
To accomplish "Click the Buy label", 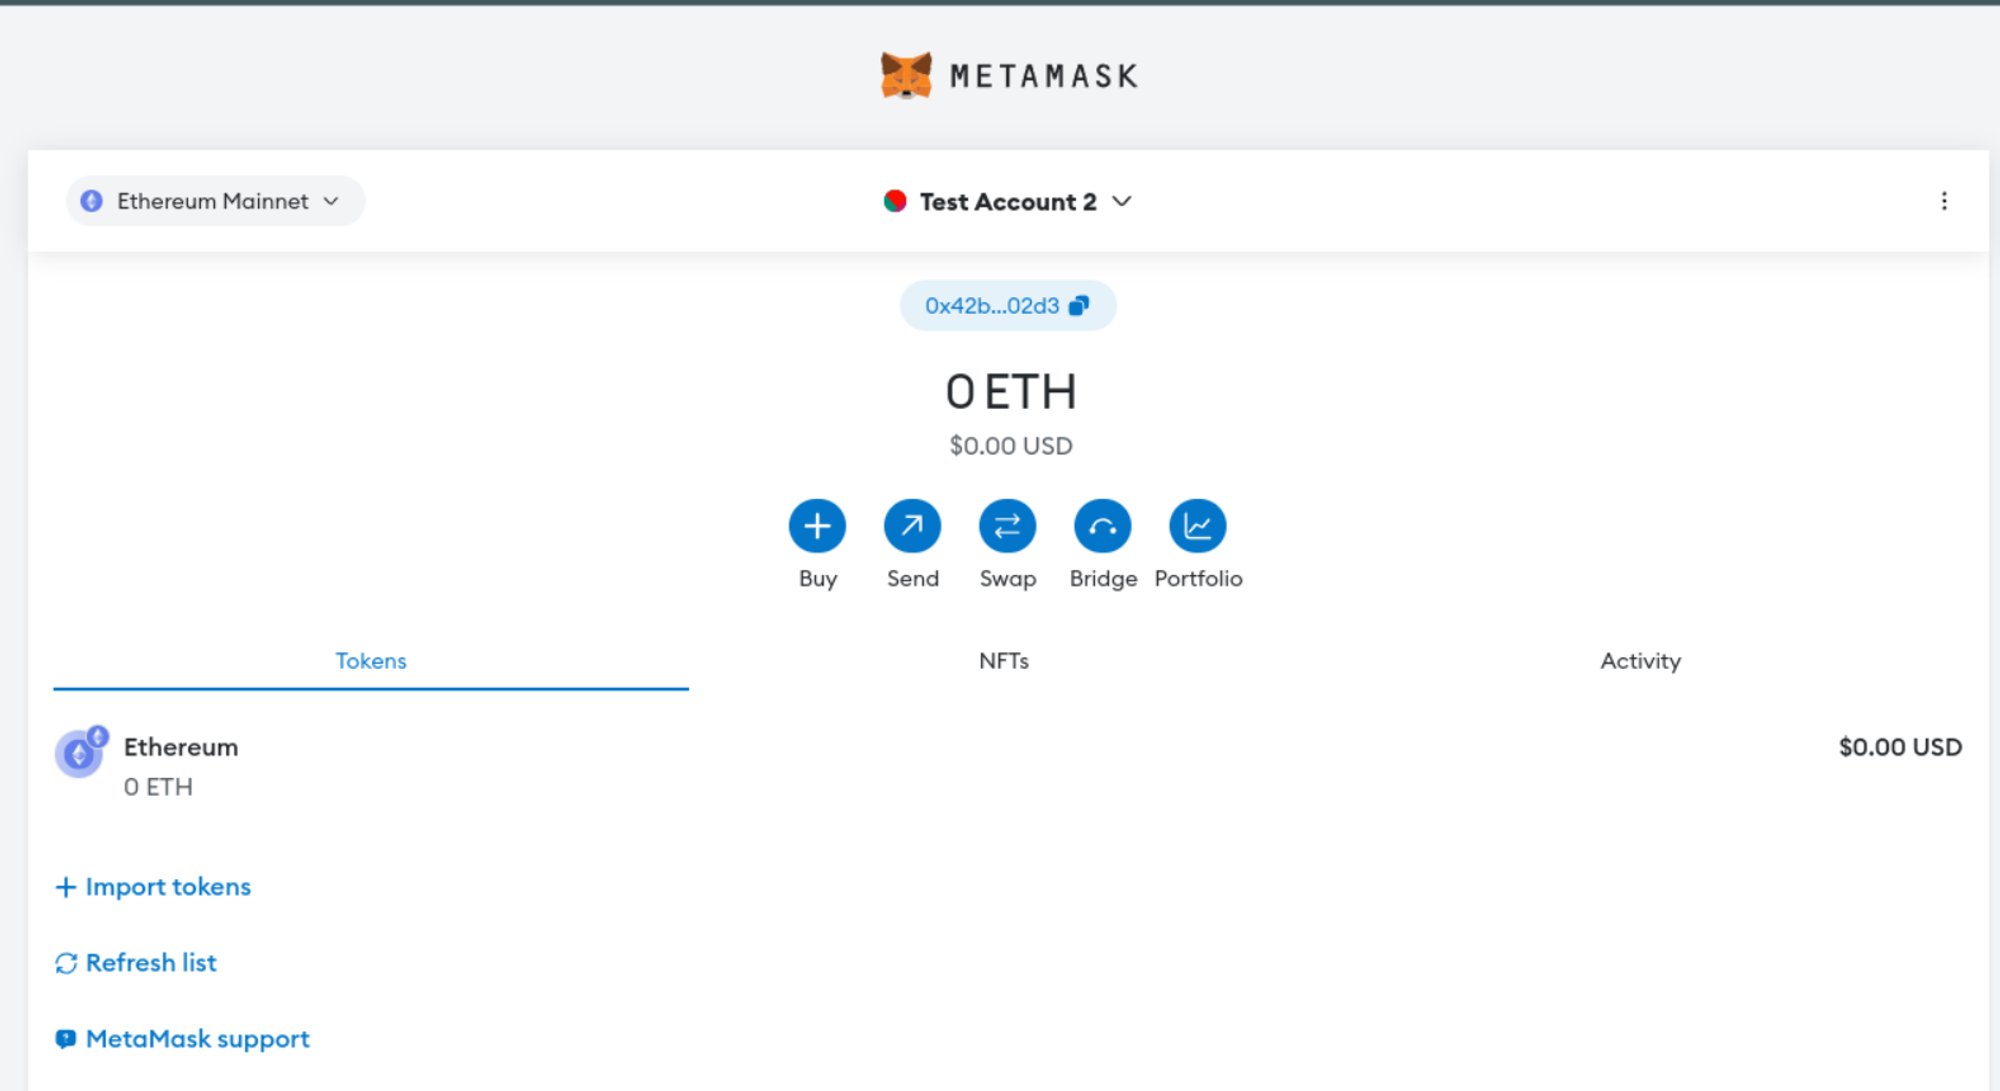I will pyautogui.click(x=818, y=579).
